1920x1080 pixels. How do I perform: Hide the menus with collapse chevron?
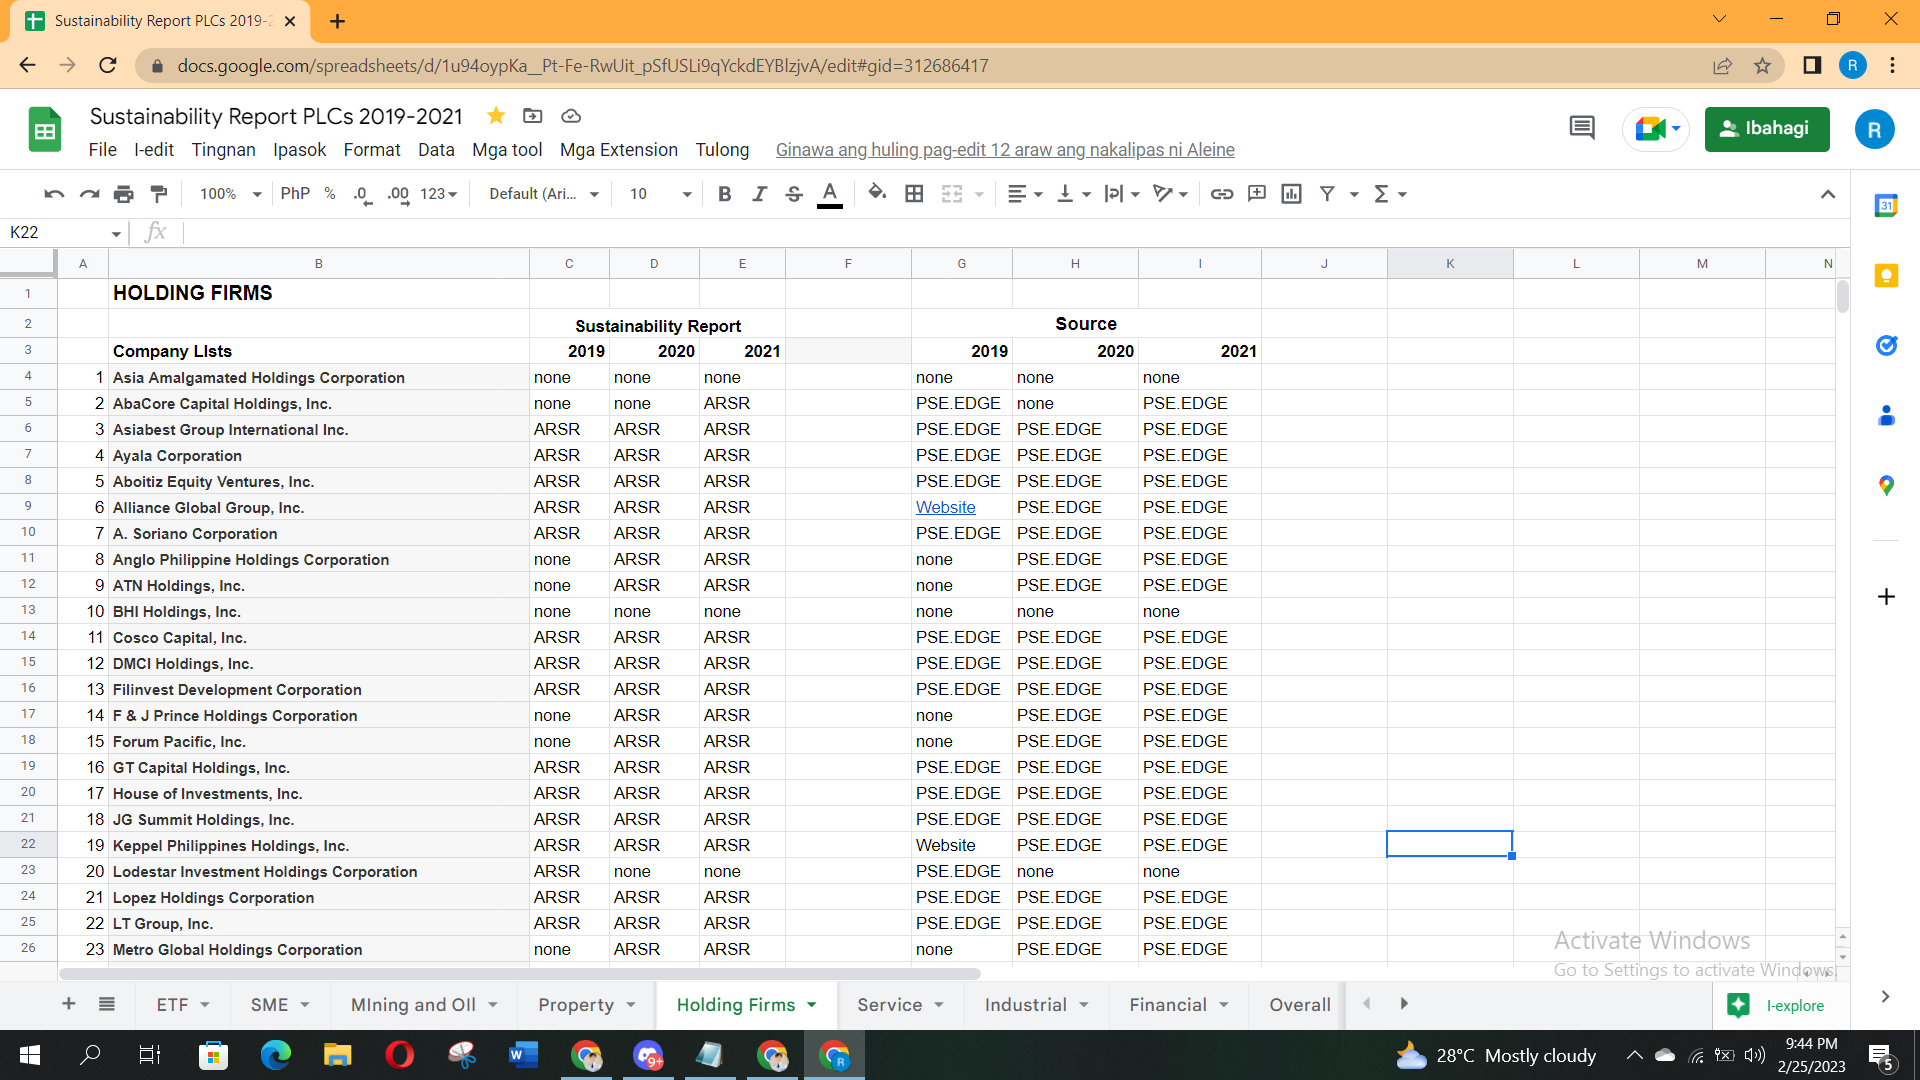pyautogui.click(x=1828, y=194)
